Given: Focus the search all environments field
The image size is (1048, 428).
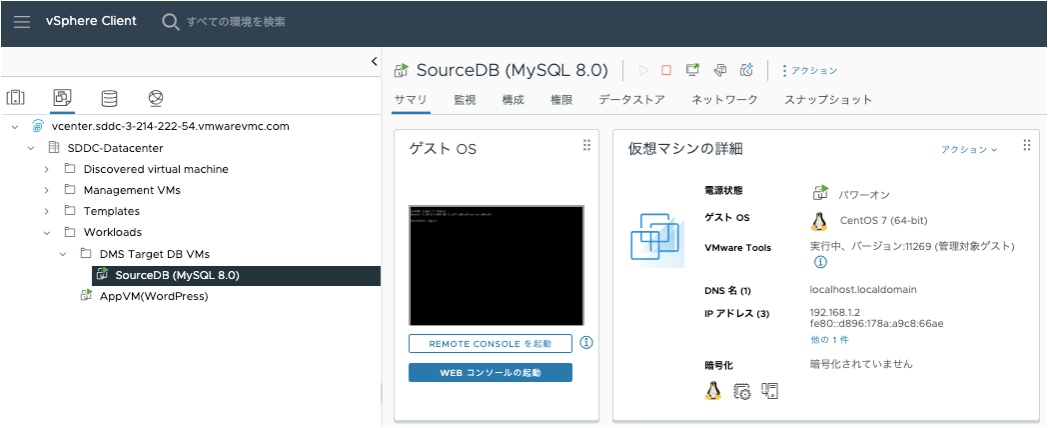Looking at the screenshot, I should pos(236,21).
